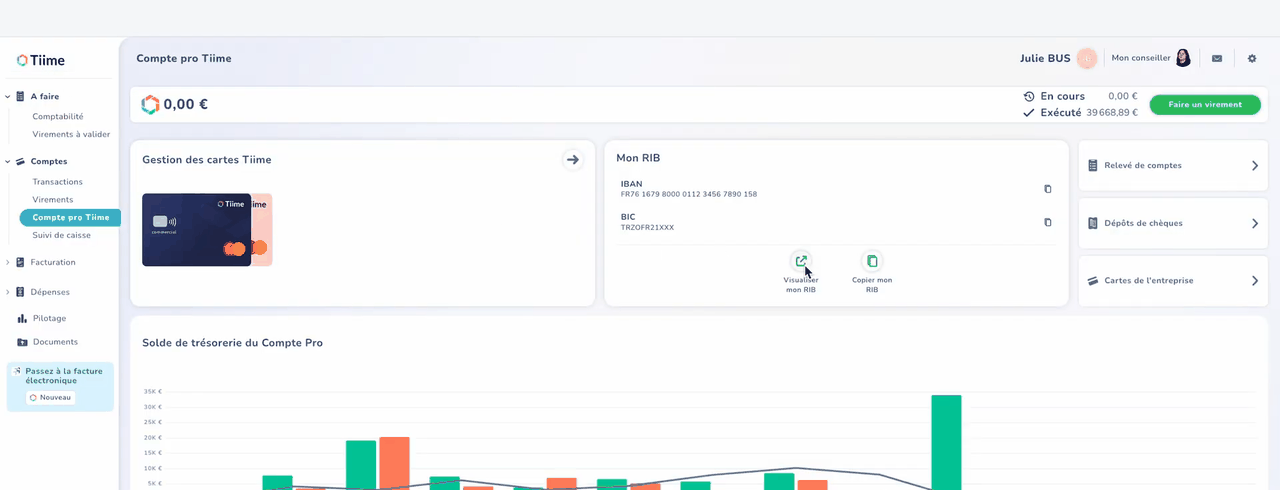
Task: Open card management arrow button
Action: point(572,159)
